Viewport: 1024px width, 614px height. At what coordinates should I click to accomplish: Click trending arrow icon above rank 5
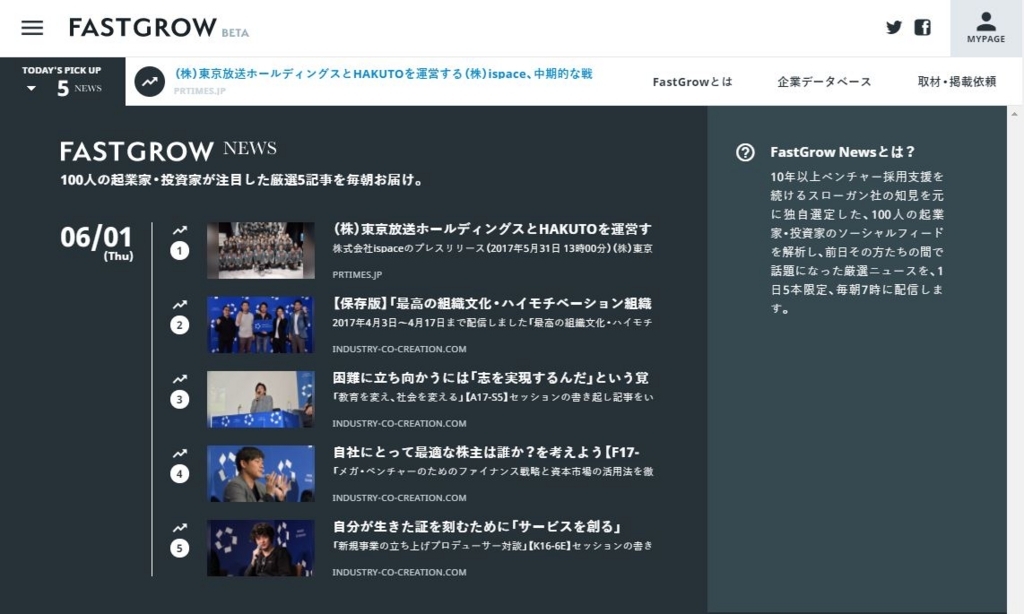tap(180, 528)
